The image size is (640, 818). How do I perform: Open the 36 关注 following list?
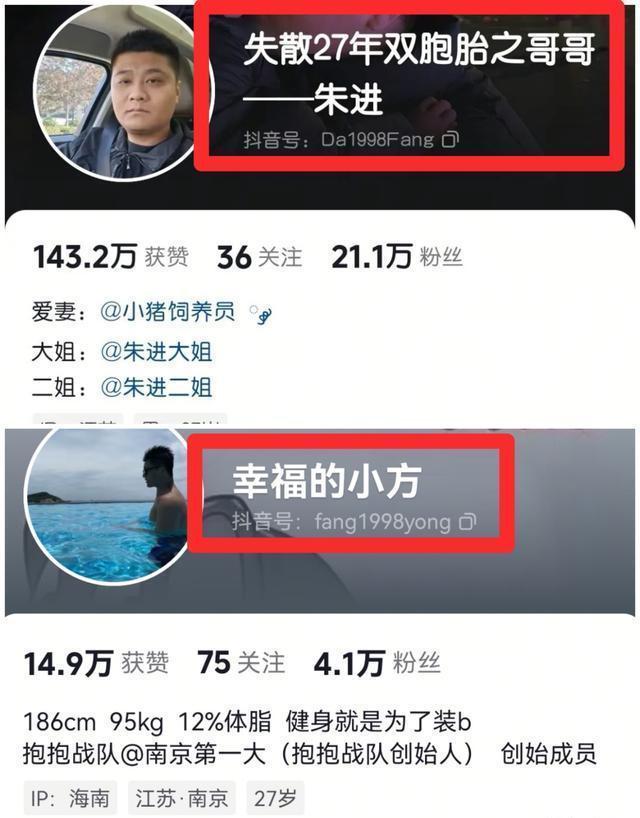(259, 257)
